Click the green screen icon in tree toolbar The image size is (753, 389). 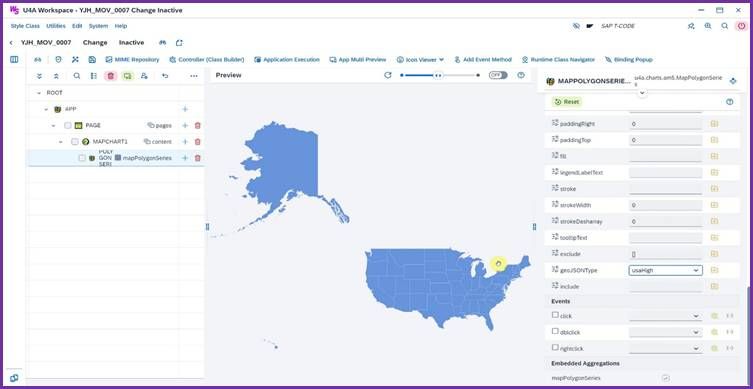(x=127, y=76)
